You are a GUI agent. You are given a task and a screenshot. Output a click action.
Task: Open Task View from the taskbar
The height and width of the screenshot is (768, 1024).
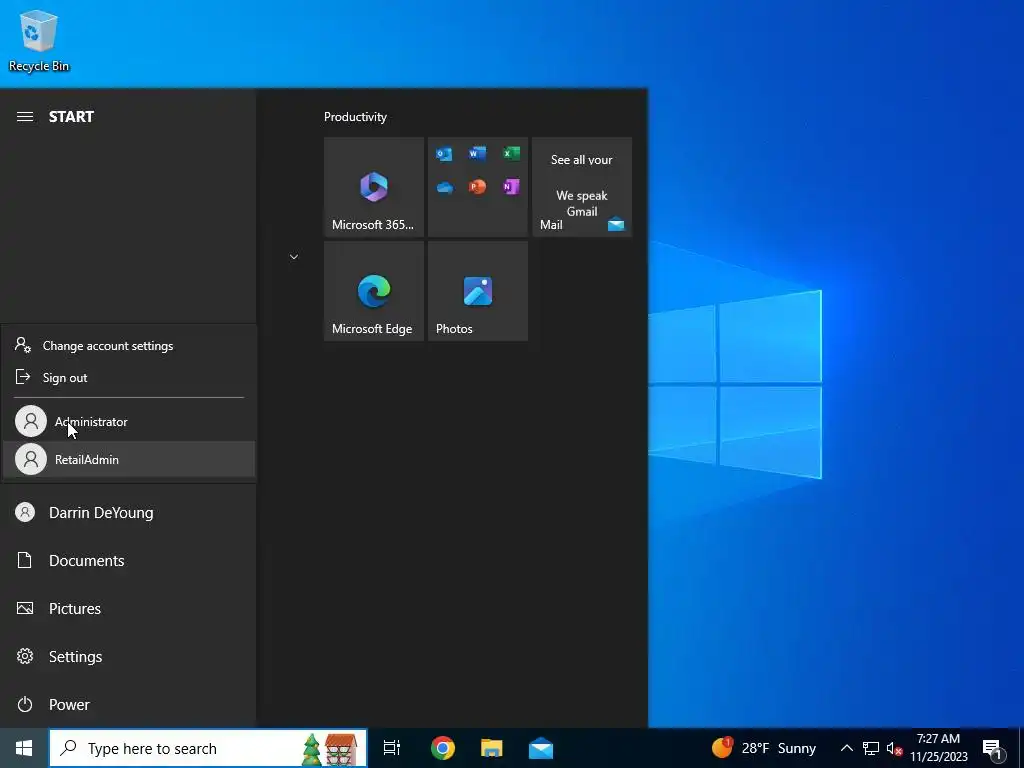pos(392,748)
